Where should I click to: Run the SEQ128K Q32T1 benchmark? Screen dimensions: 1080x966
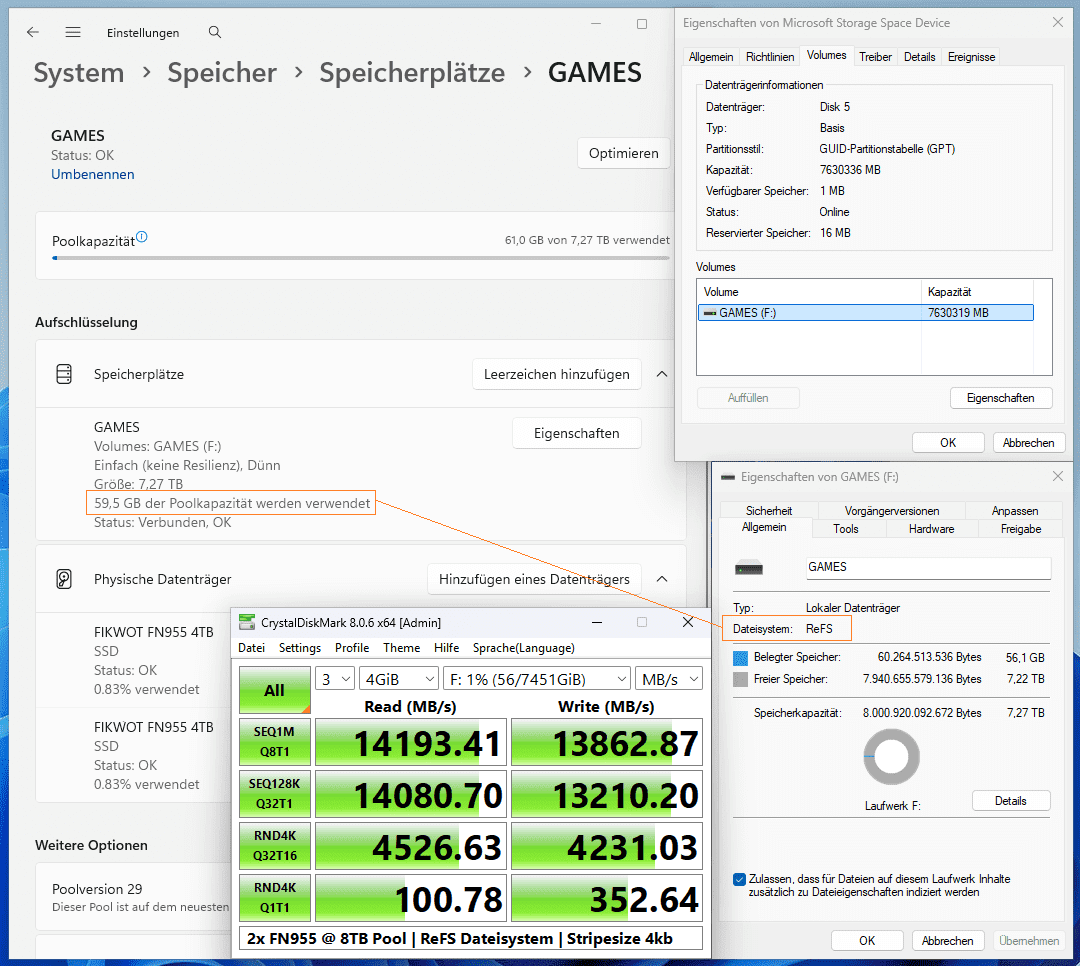click(x=274, y=794)
